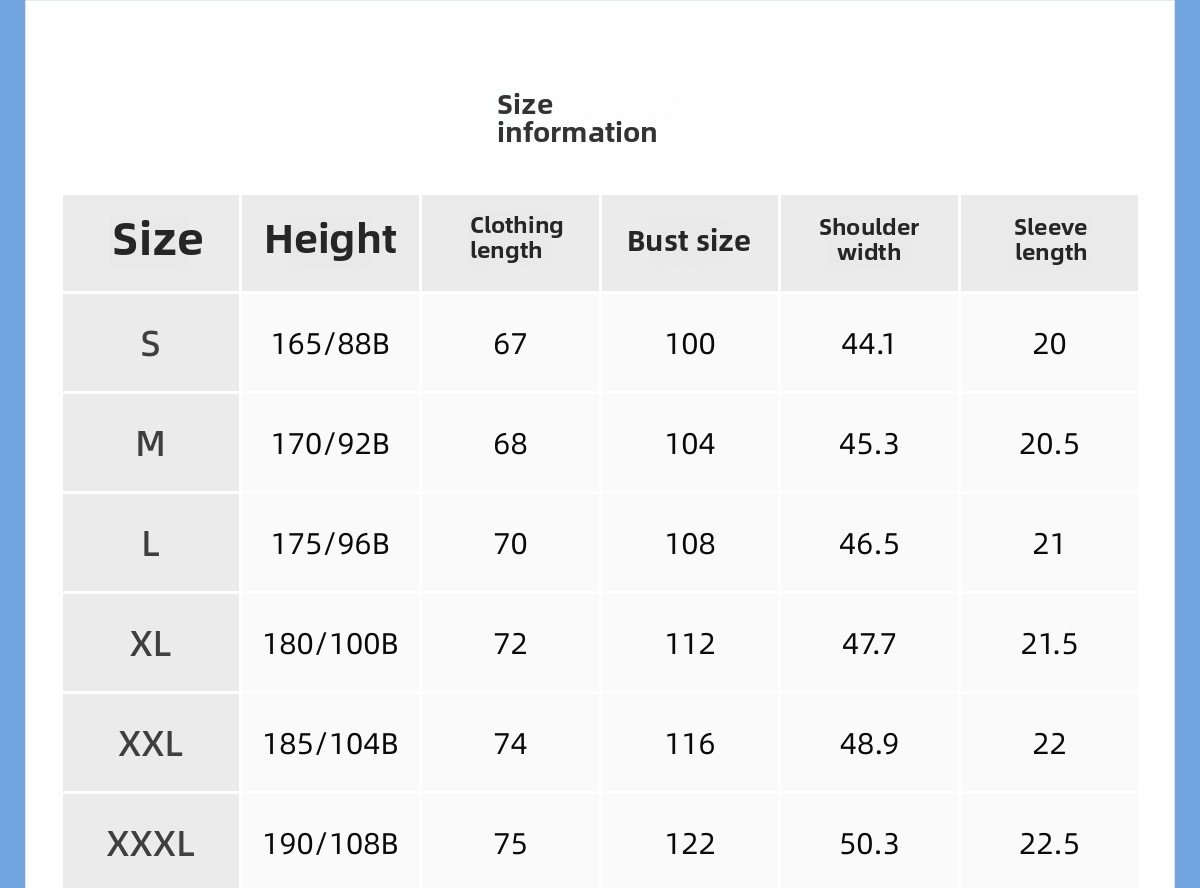Click the L size row label
The width and height of the screenshot is (1200, 888).
pyautogui.click(x=150, y=544)
